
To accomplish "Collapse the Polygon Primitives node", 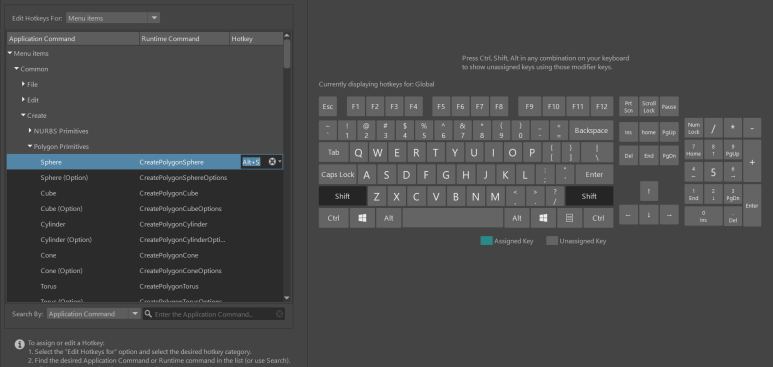I will tap(30, 147).
